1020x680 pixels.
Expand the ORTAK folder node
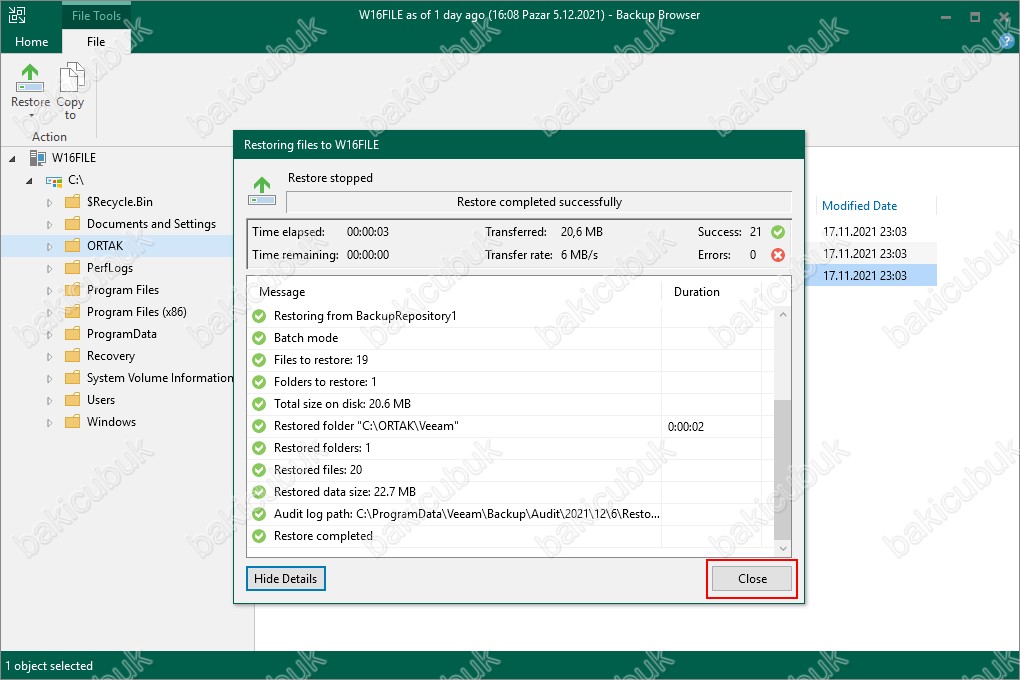[49, 247]
